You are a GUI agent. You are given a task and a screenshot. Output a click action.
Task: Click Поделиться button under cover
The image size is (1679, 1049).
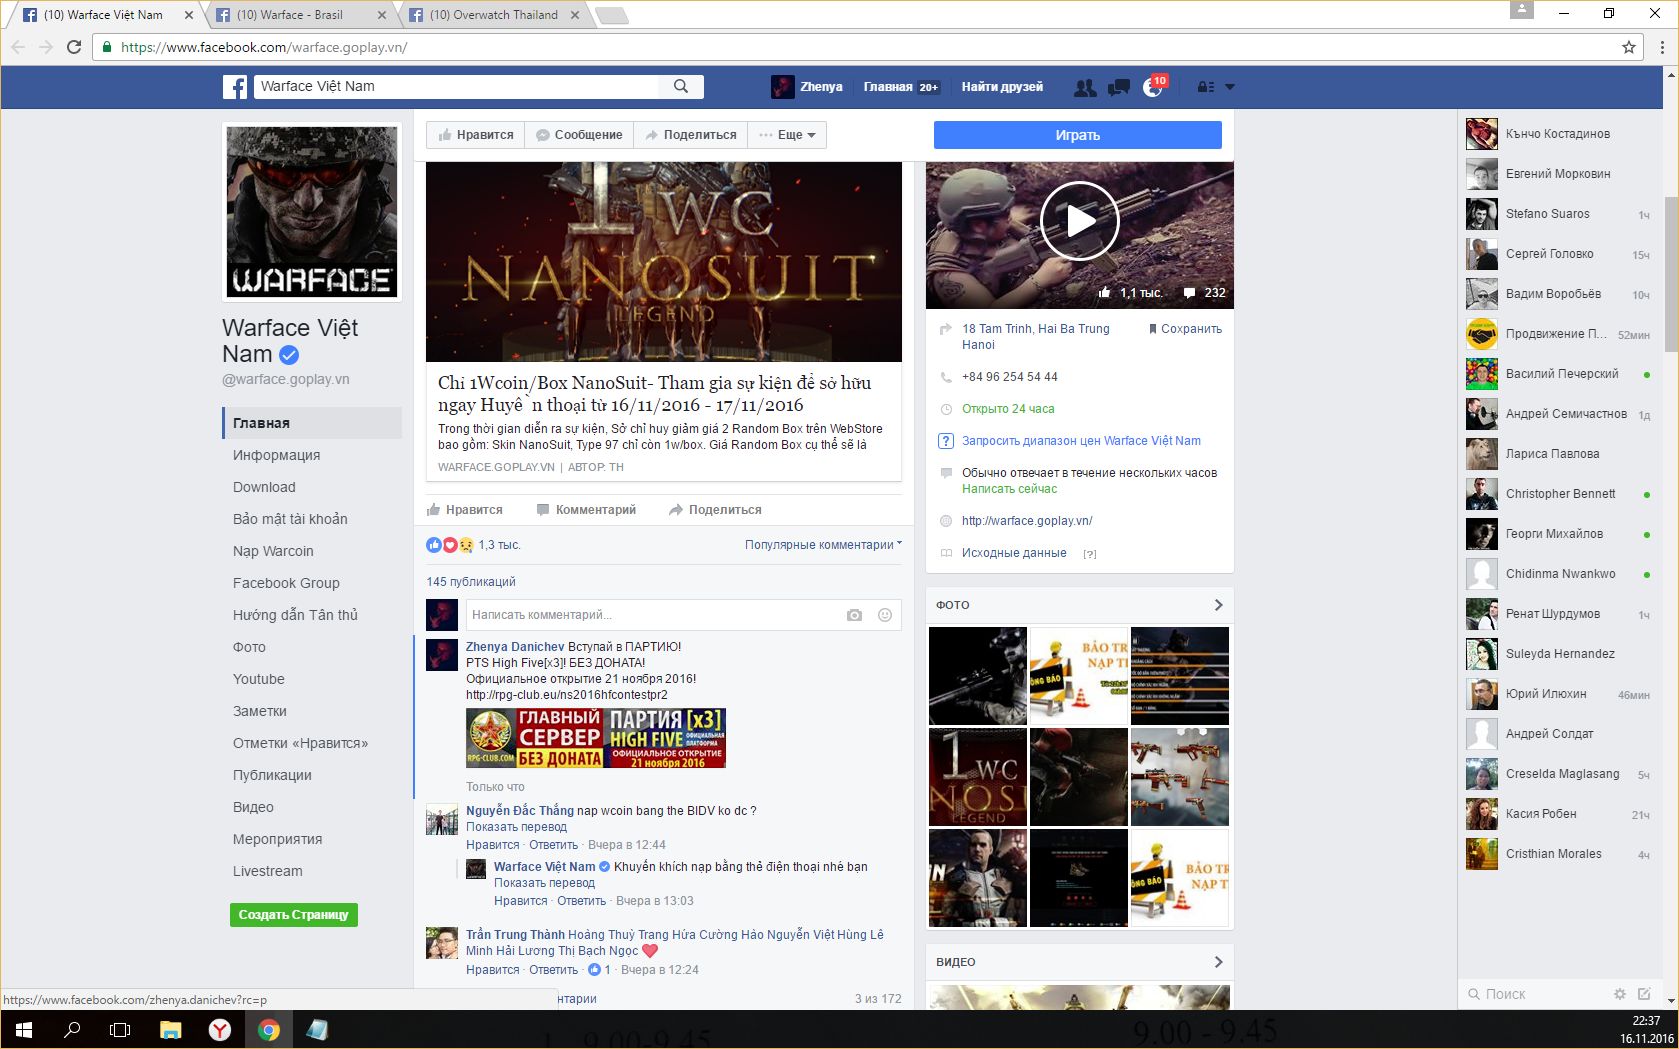[690, 135]
